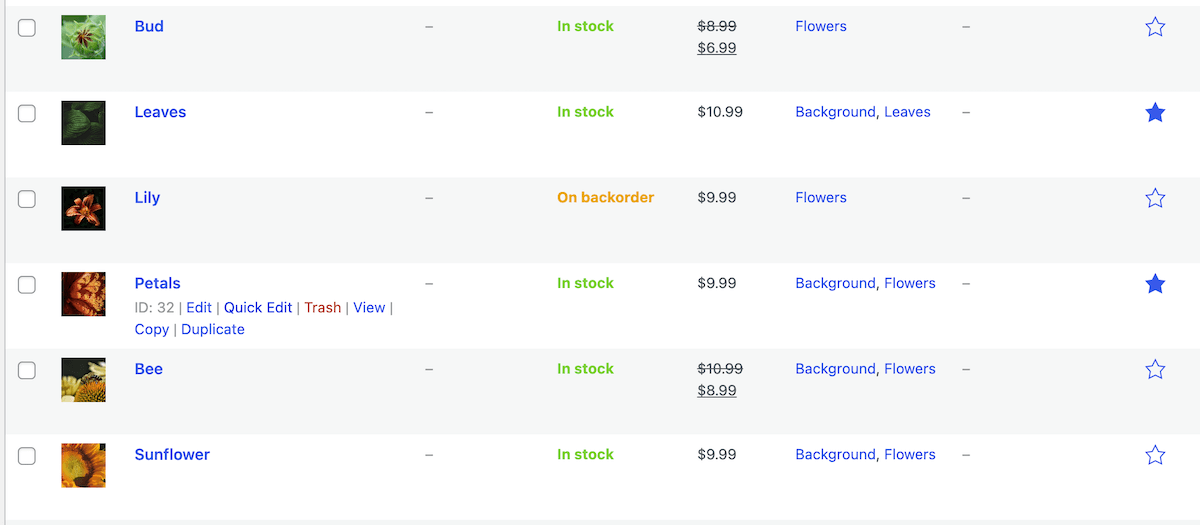
Task: Select the Bud product checkbox
Action: [x=27, y=28]
